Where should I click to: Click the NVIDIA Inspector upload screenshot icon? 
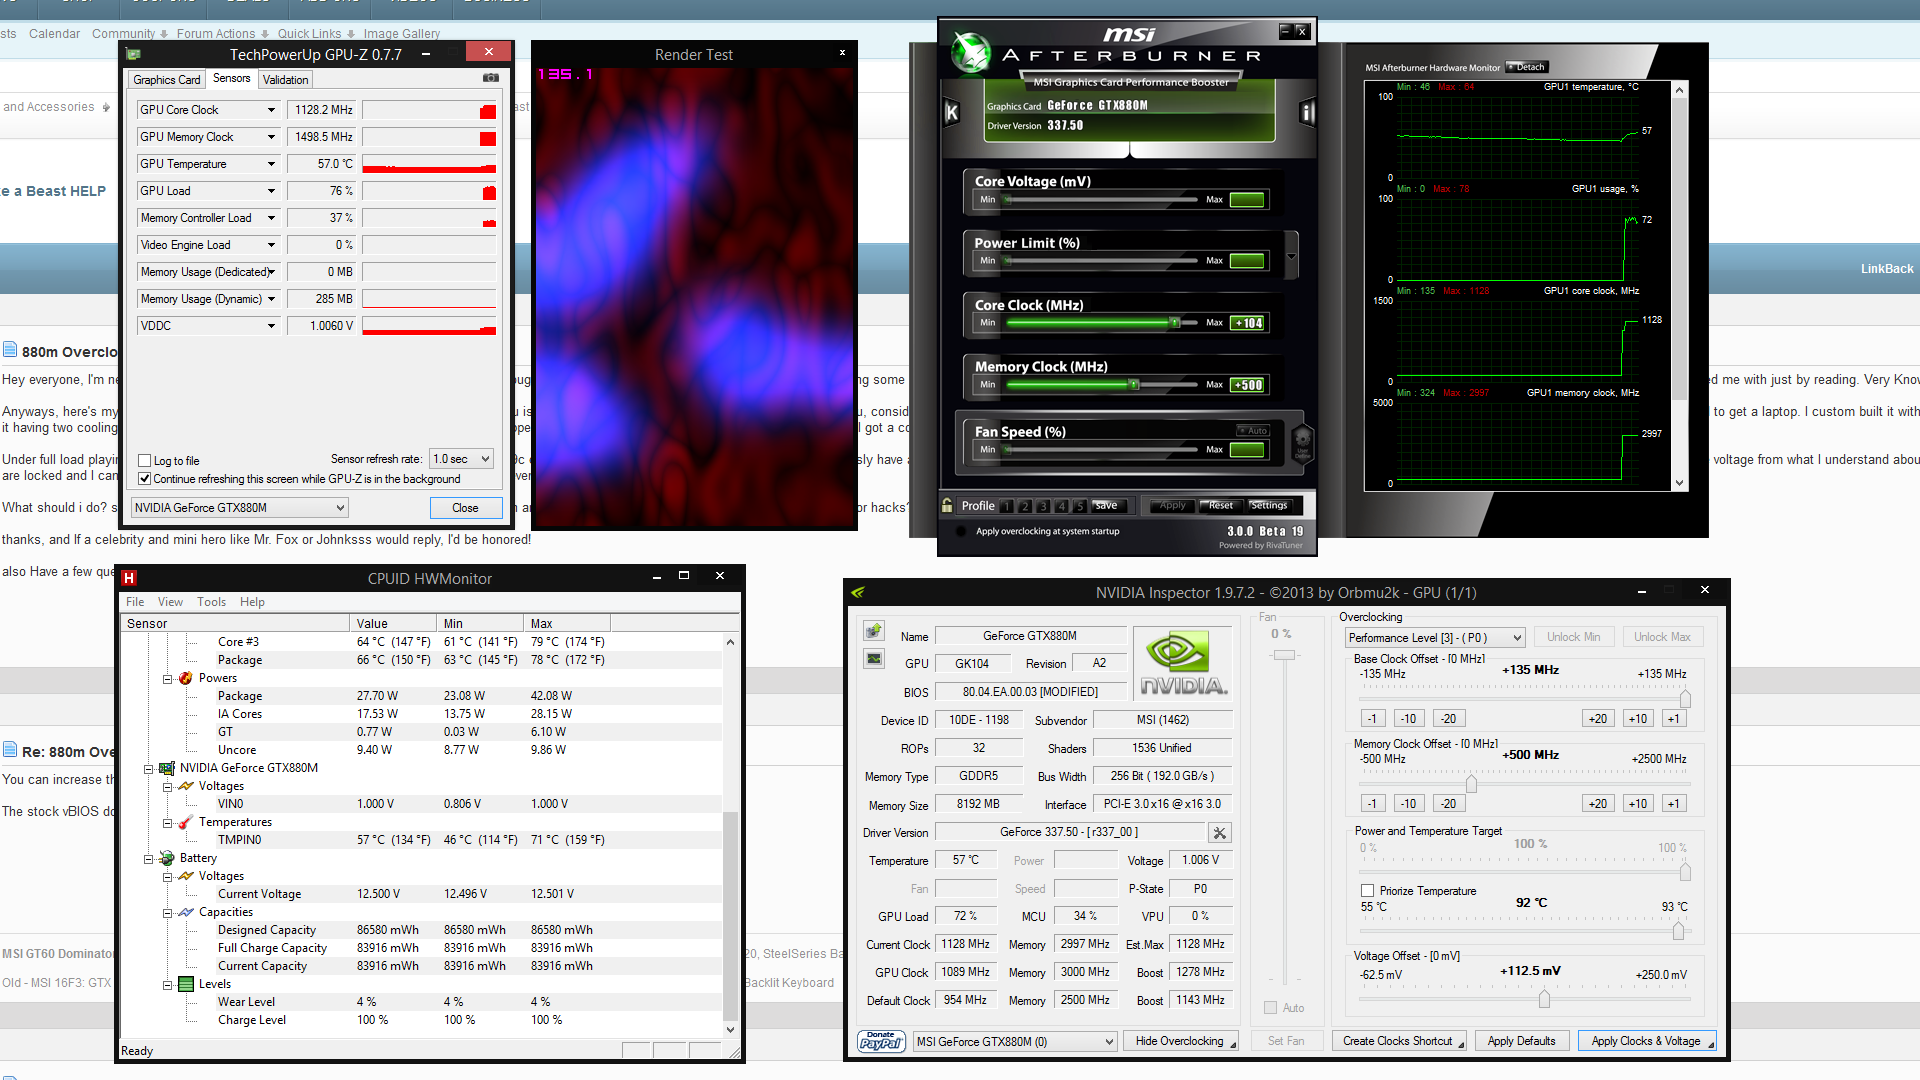coord(874,631)
